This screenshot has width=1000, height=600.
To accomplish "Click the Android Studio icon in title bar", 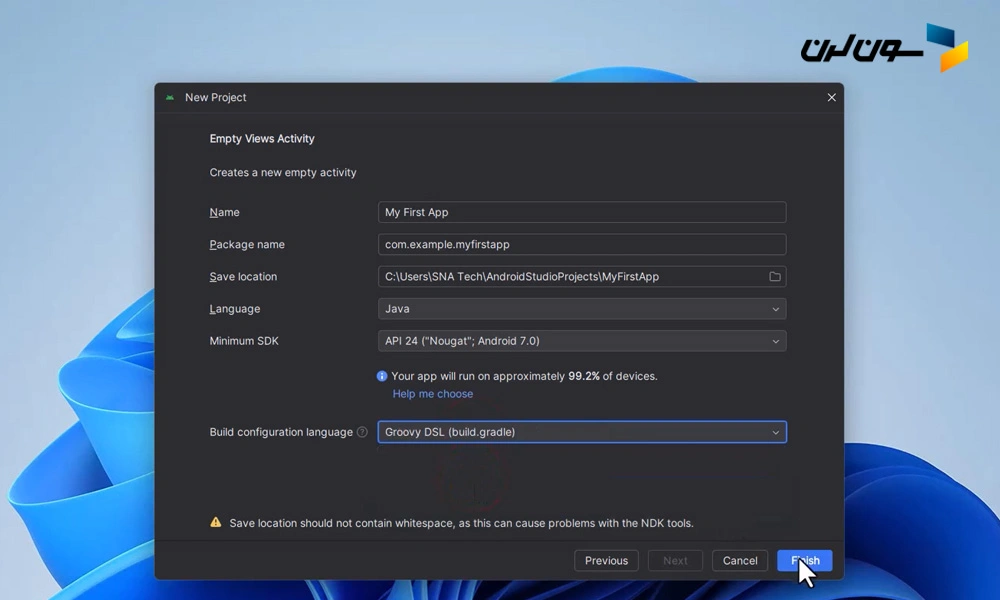I will point(170,98).
